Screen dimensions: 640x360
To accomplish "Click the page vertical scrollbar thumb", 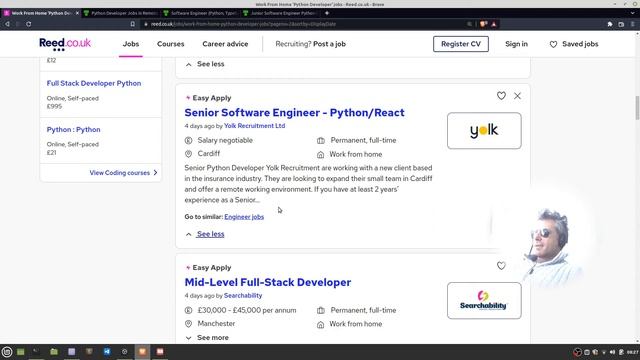I will point(637,107).
